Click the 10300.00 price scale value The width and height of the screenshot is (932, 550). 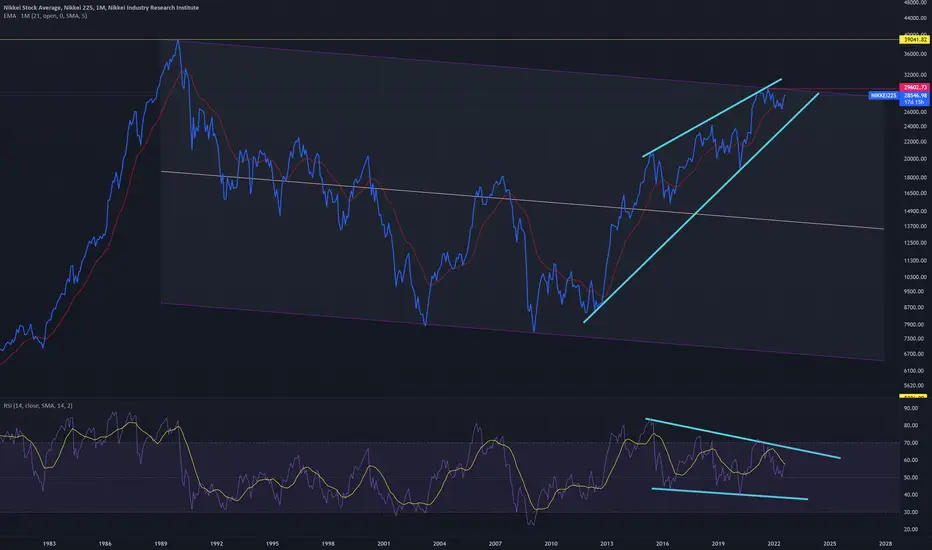(915, 277)
